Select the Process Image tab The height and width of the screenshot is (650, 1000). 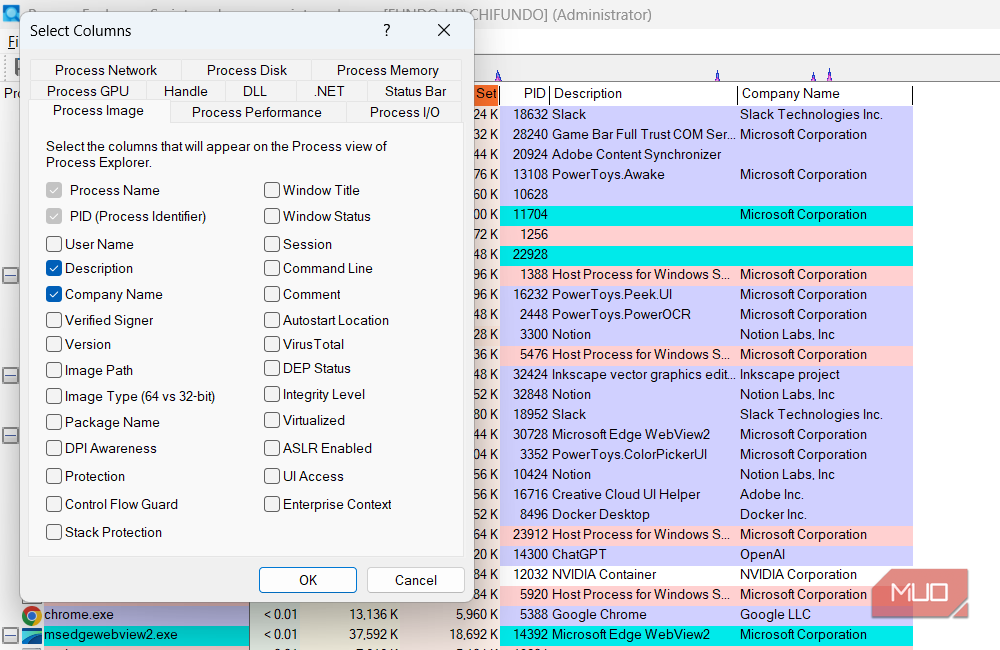tap(98, 111)
